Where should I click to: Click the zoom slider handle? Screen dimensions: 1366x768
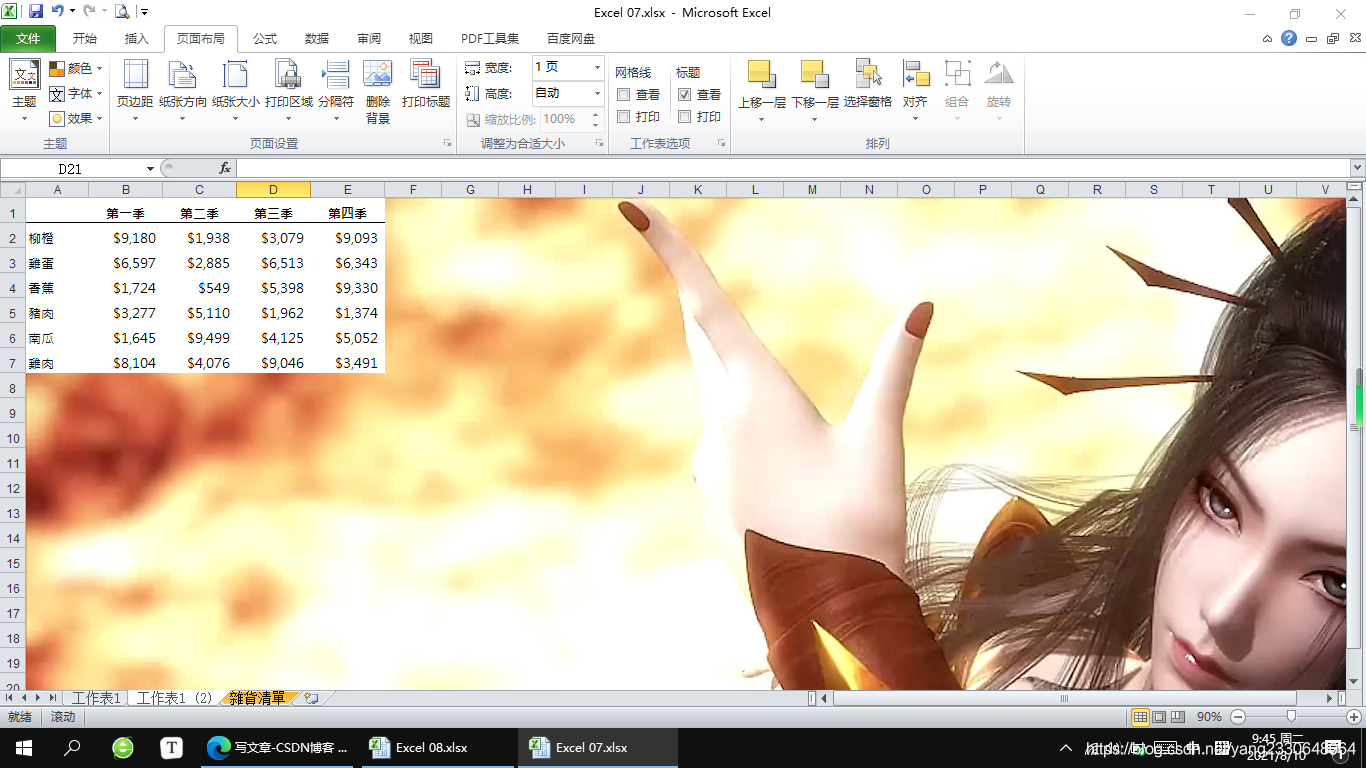coord(1291,717)
